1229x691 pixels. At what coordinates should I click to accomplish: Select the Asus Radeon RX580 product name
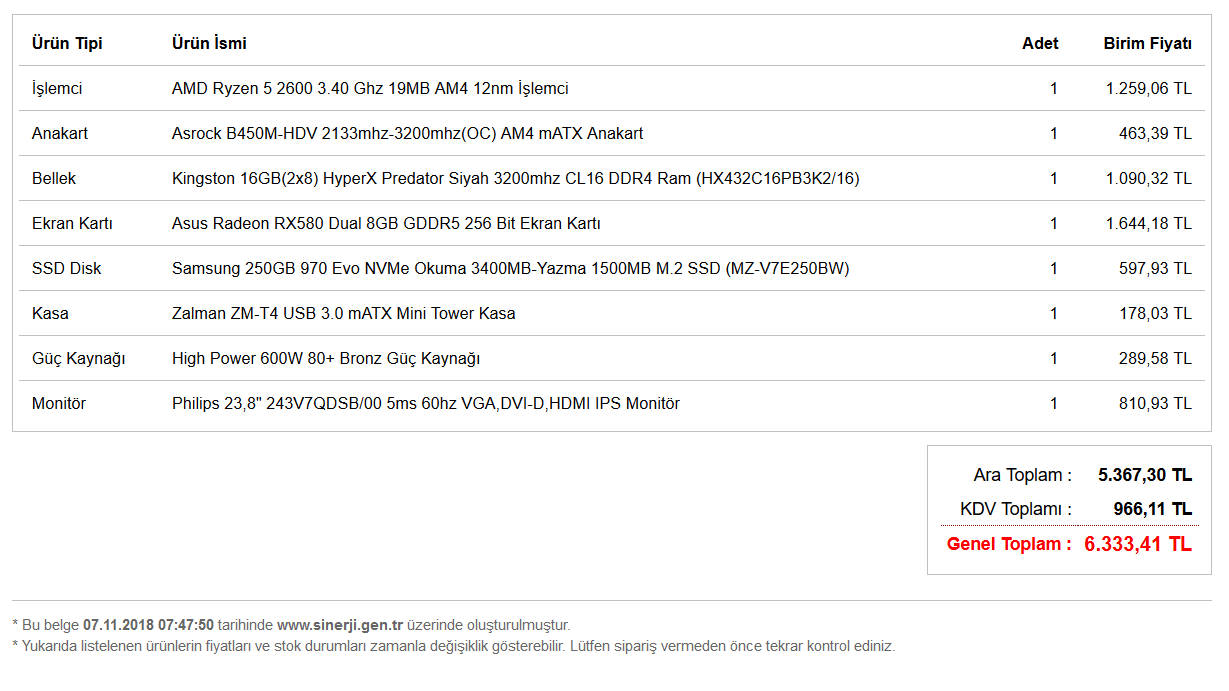point(386,223)
